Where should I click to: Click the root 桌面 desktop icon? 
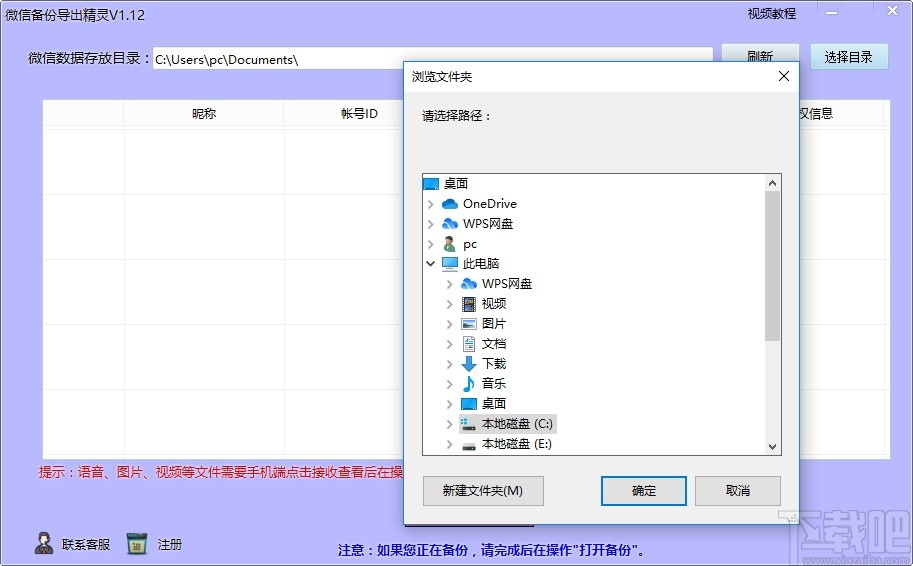[x=430, y=184]
